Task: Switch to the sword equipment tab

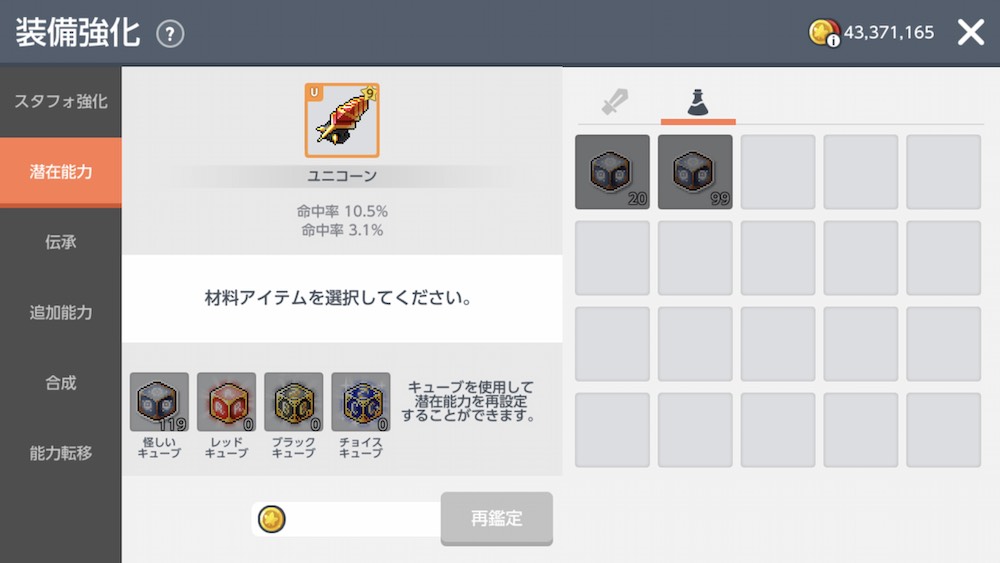Action: tap(615, 102)
